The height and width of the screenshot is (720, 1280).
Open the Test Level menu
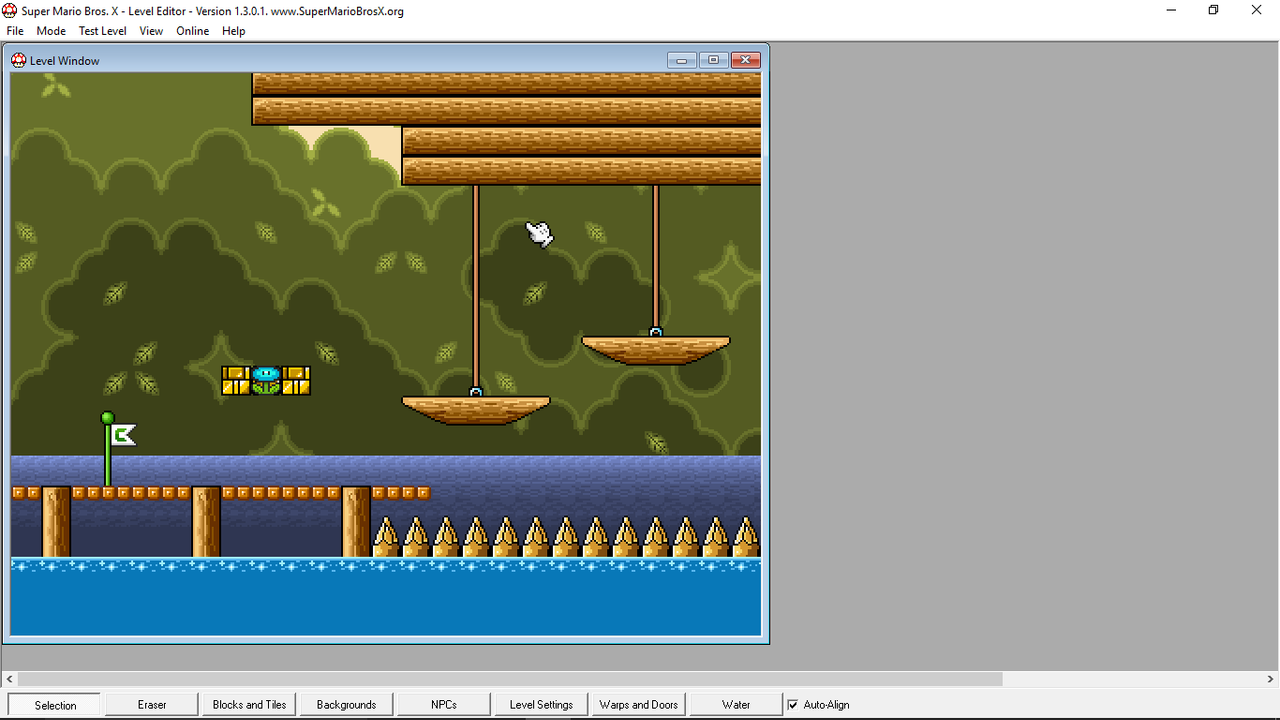[102, 31]
